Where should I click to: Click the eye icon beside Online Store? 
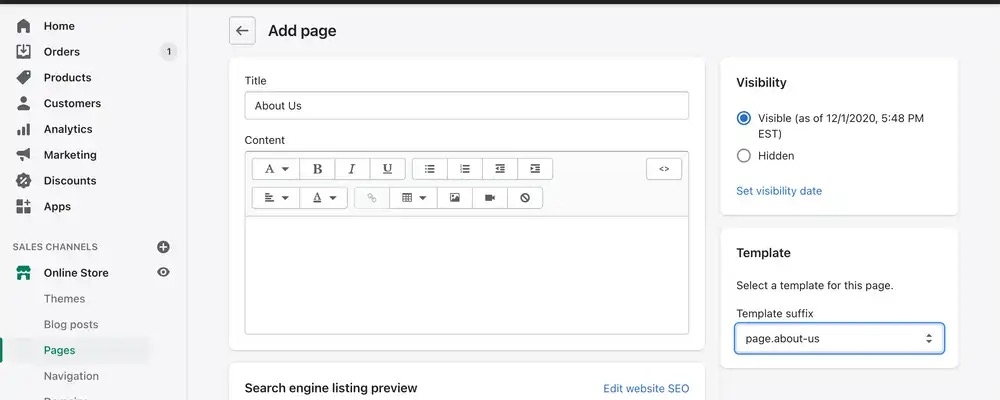tap(163, 272)
